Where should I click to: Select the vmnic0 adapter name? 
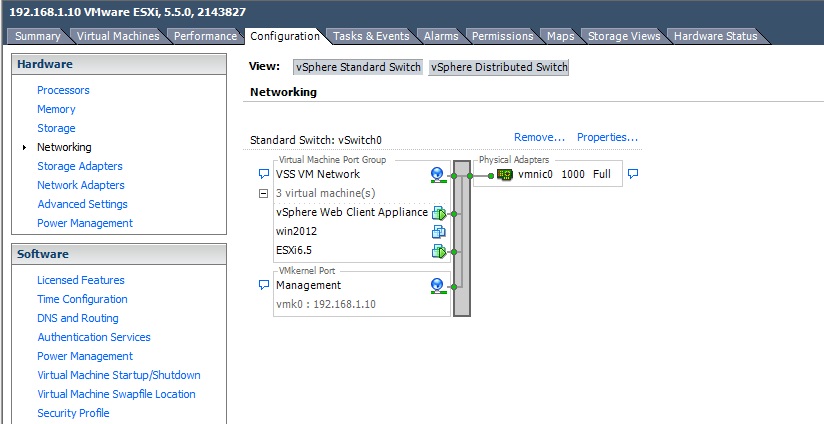point(535,174)
